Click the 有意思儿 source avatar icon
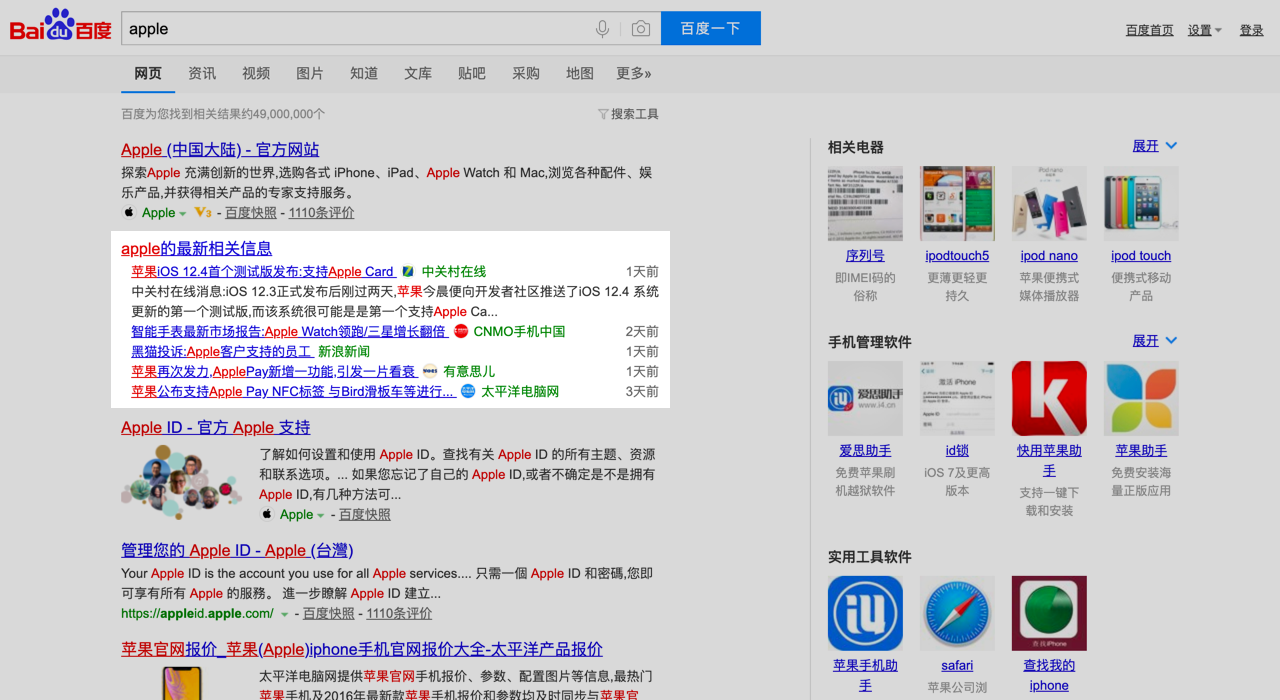Screen dimensions: 1280x700 click(430, 372)
